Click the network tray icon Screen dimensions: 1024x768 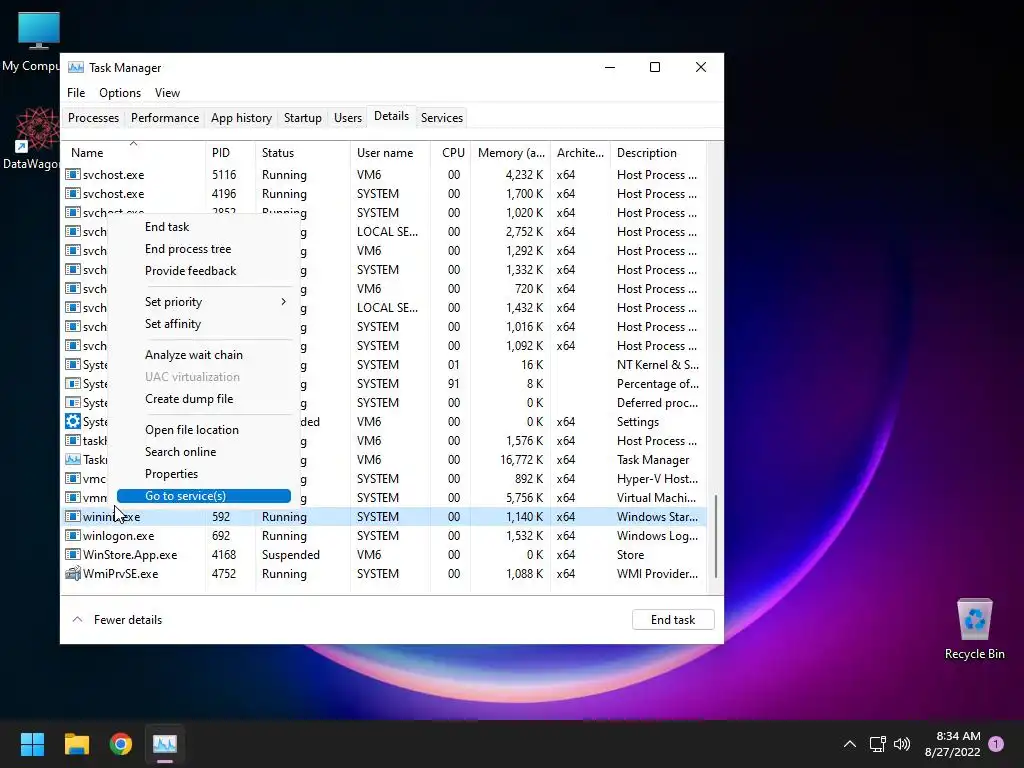click(877, 743)
